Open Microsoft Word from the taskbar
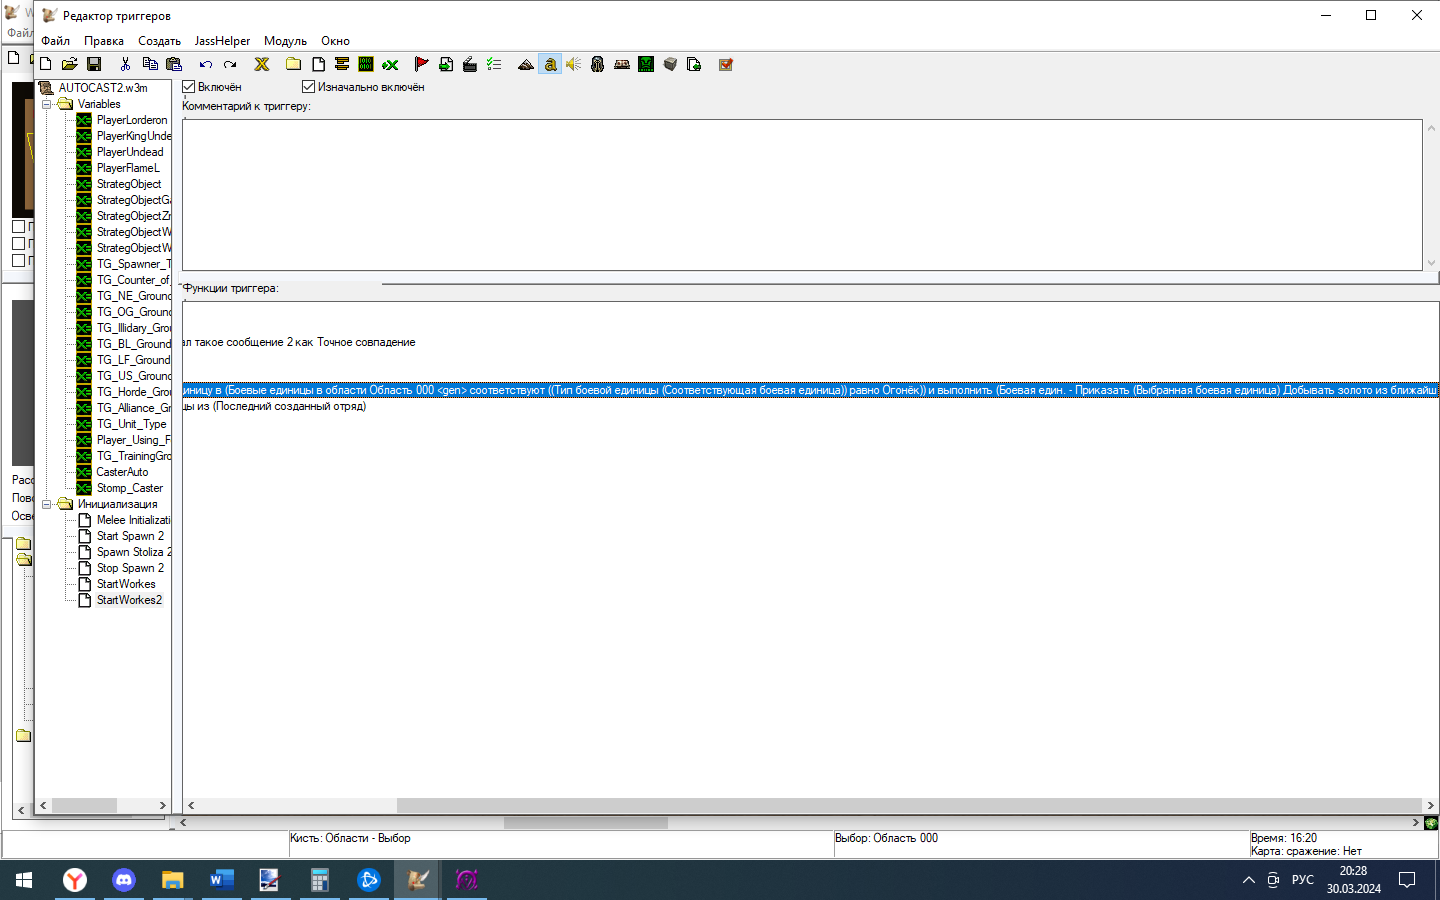Image resolution: width=1440 pixels, height=900 pixels. [x=221, y=880]
